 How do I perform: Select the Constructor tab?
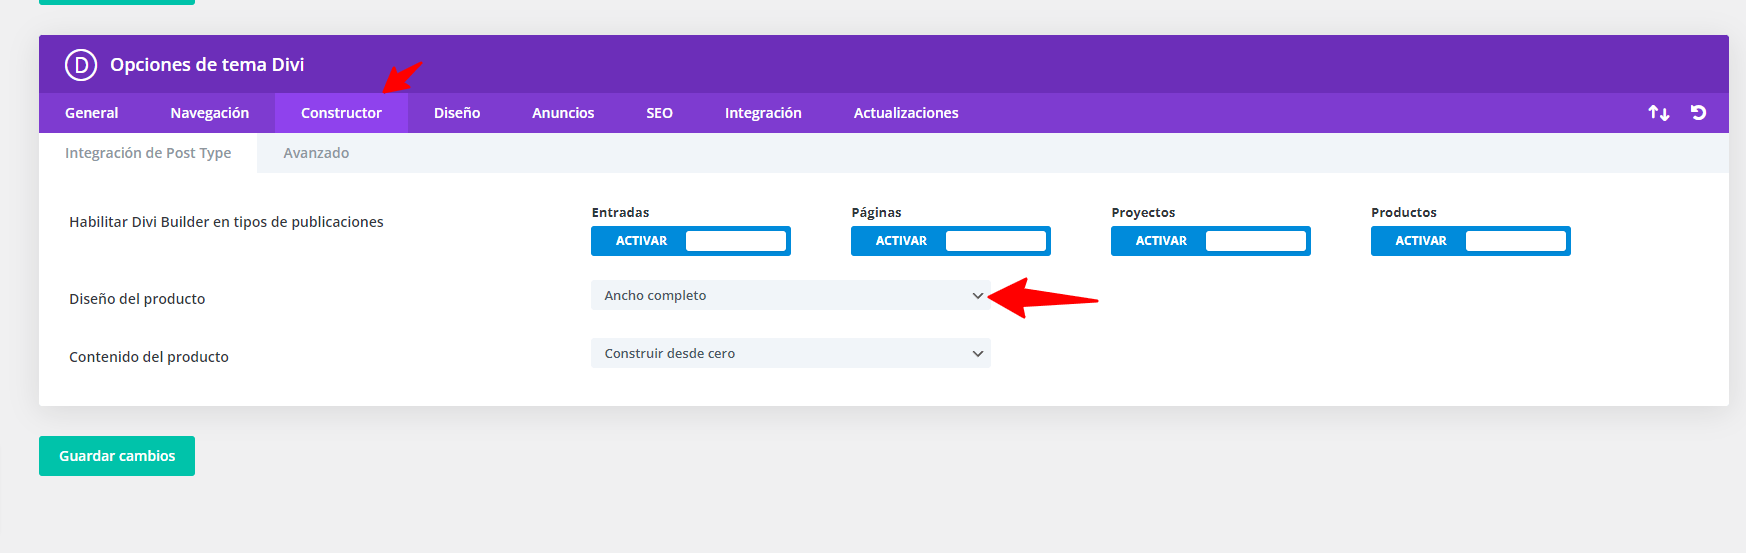[x=341, y=113]
